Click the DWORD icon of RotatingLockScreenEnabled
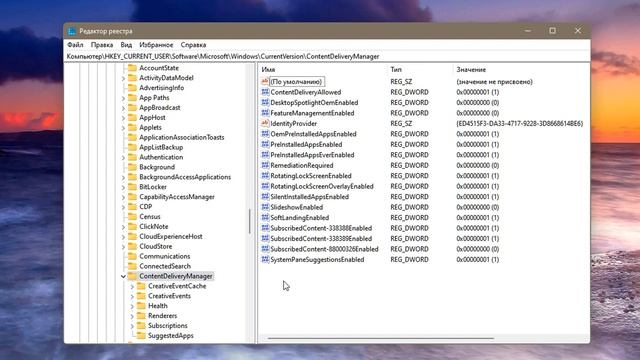 click(265, 176)
